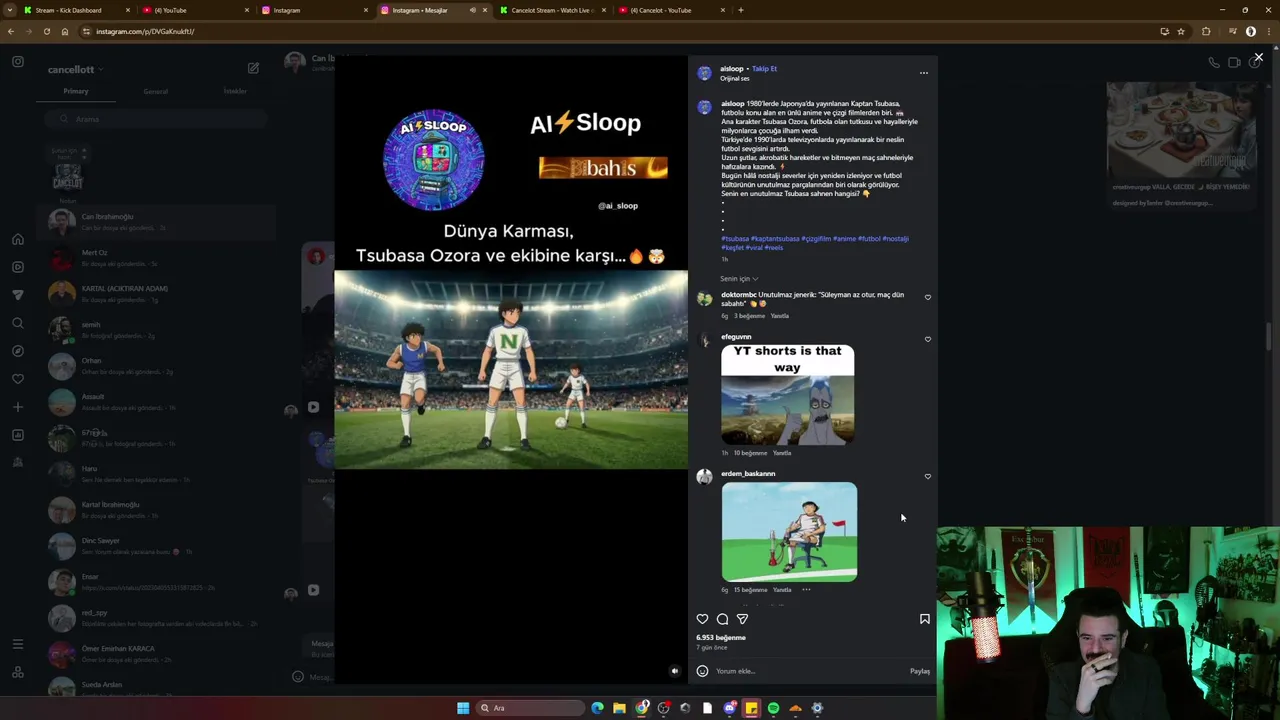Close the post overlay with X
The height and width of the screenshot is (720, 1280).
(x=1258, y=58)
